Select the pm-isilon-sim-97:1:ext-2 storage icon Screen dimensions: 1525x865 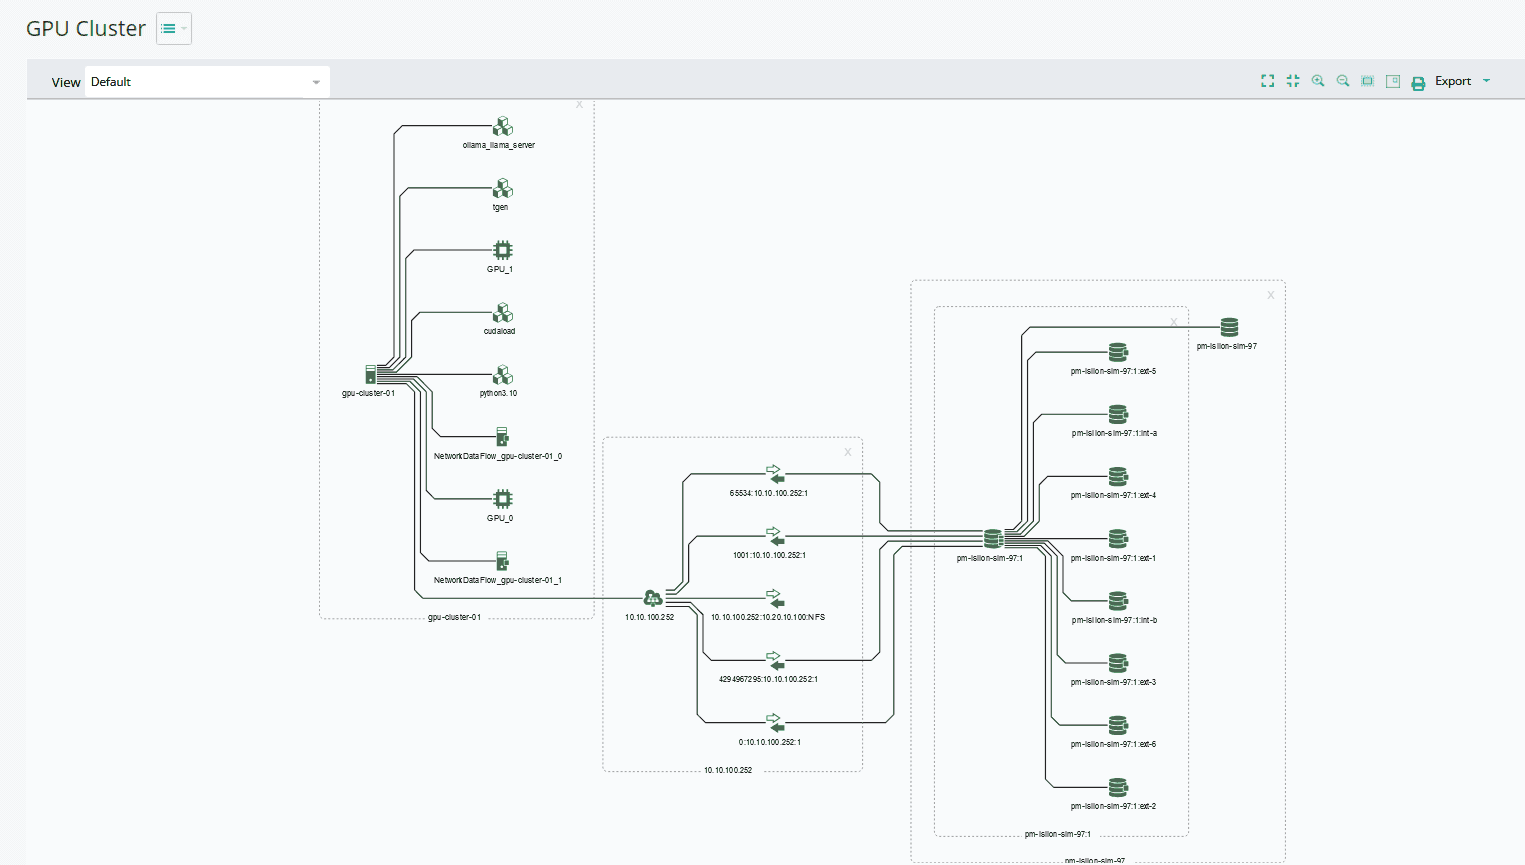click(1118, 787)
